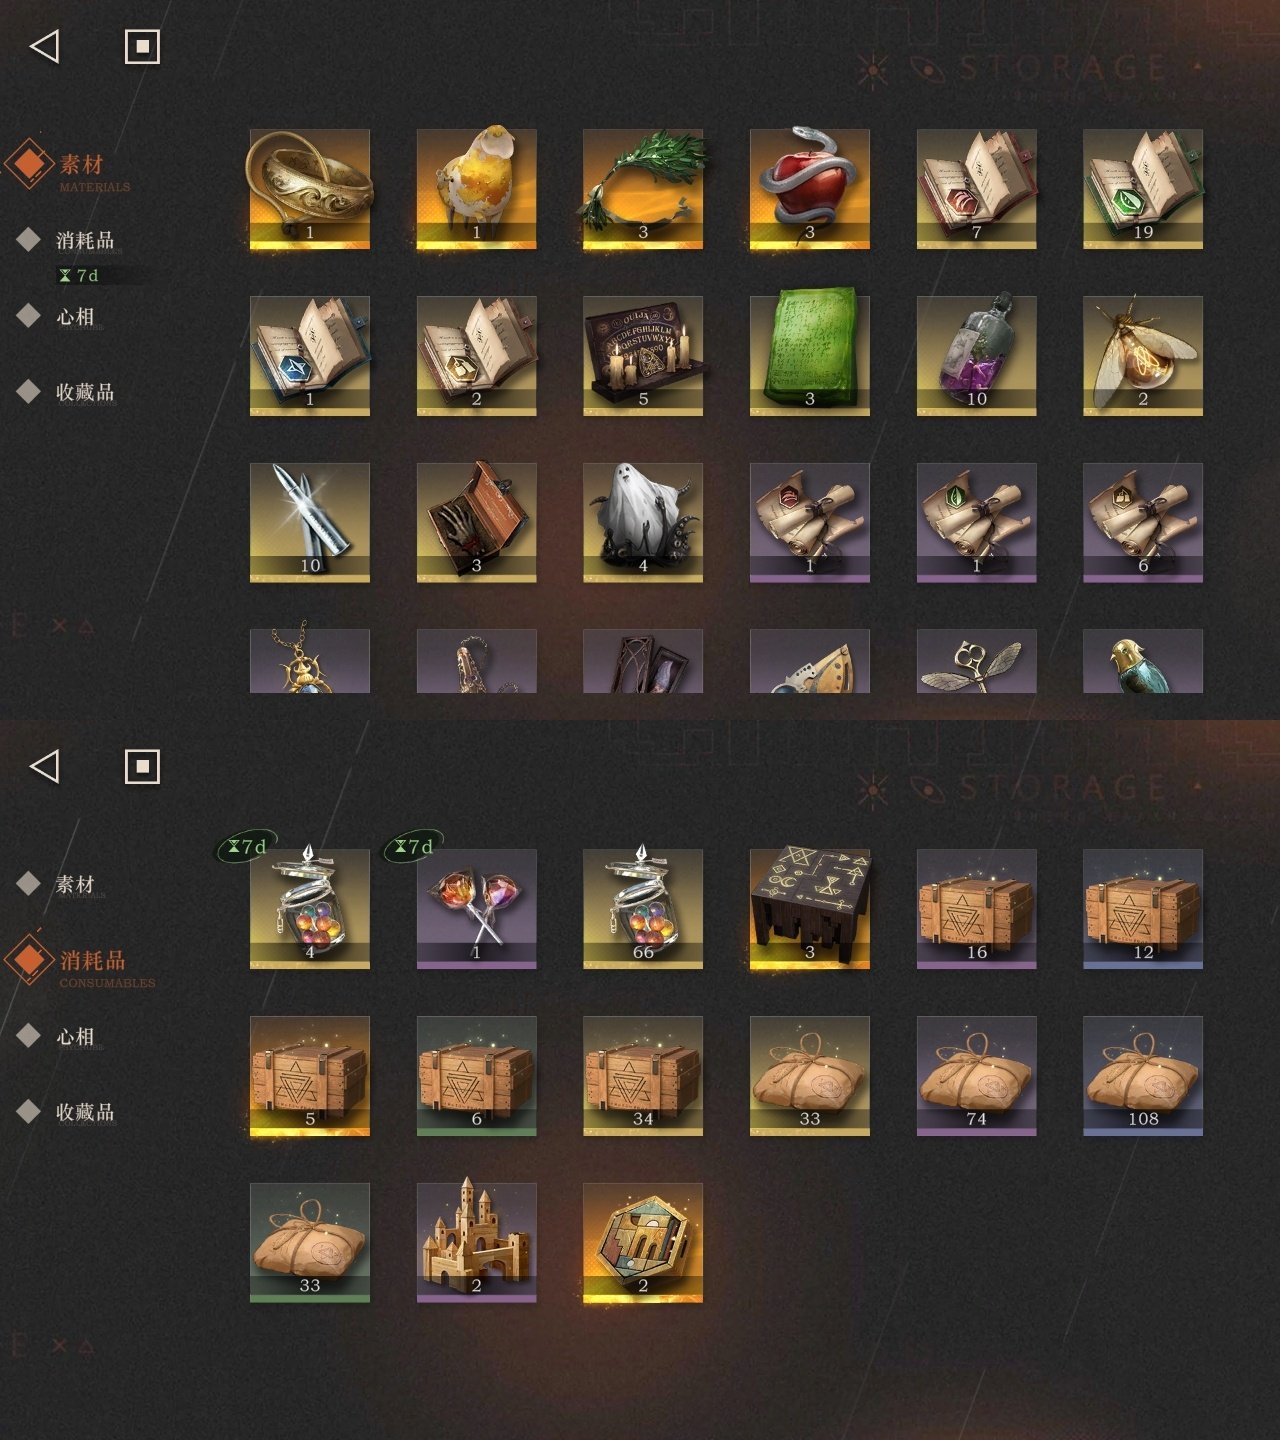Click the lower square home button

coord(142,767)
